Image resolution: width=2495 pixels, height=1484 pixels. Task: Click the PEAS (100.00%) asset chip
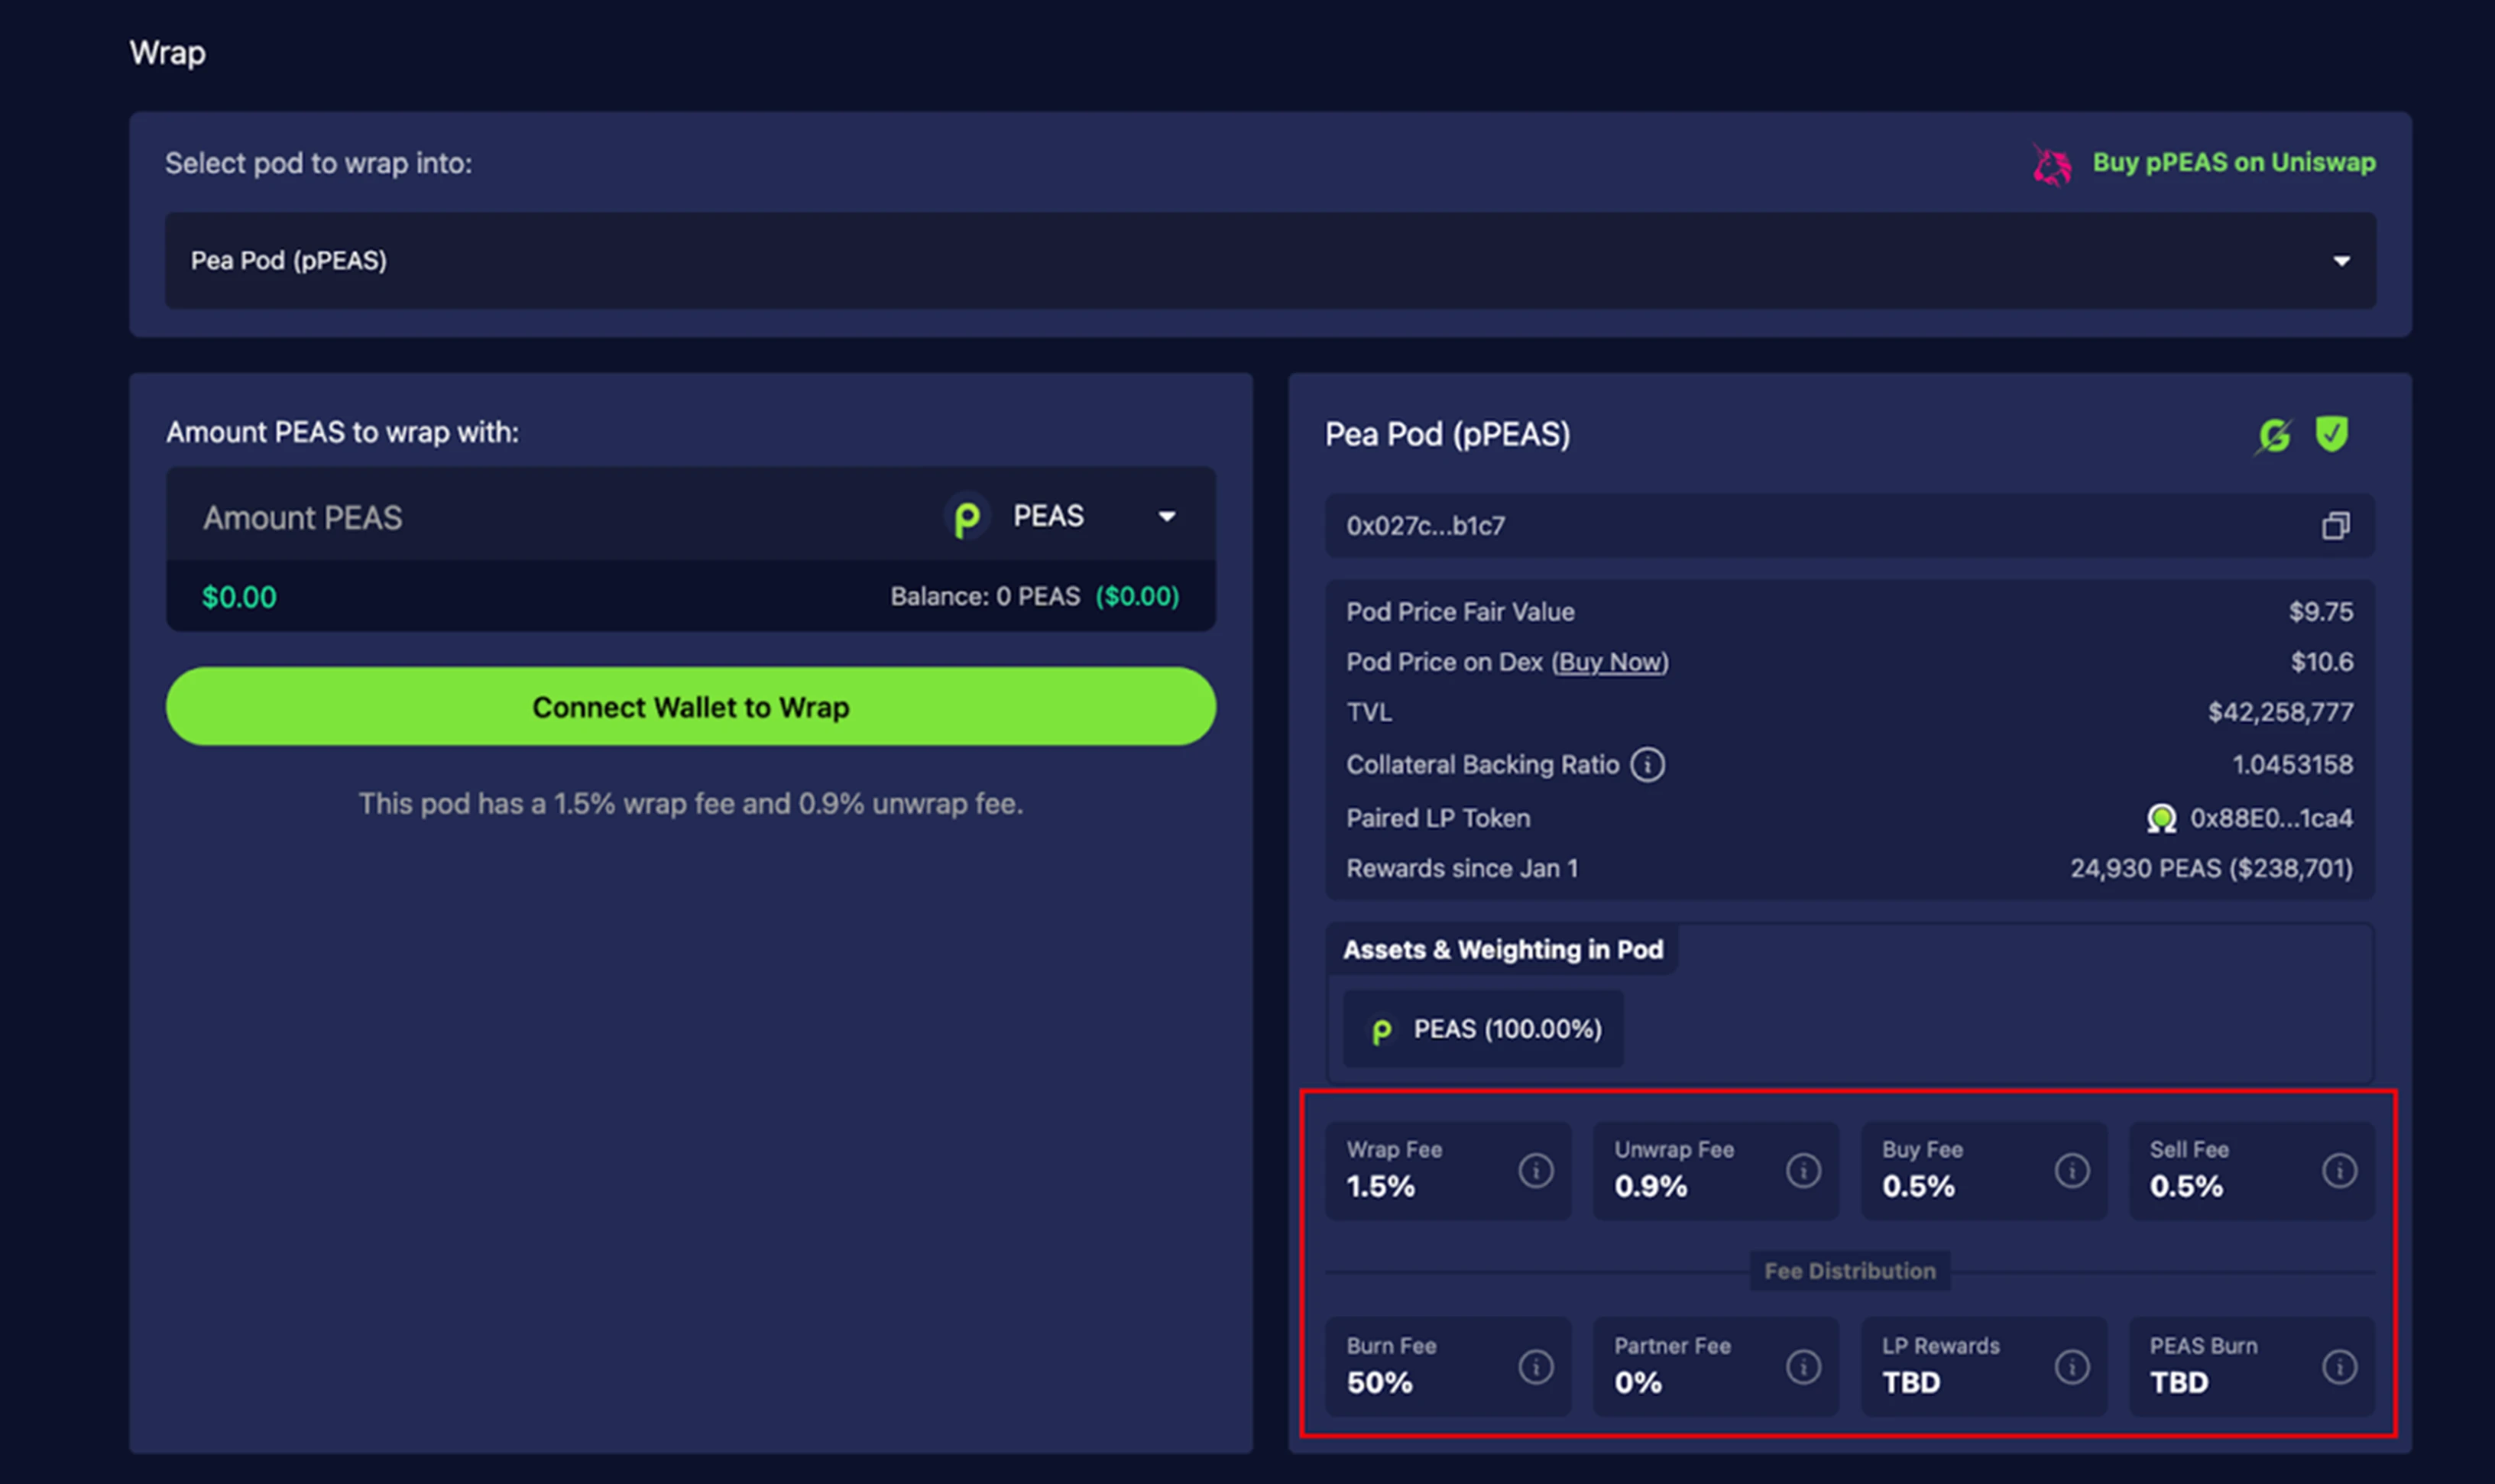point(1483,1029)
